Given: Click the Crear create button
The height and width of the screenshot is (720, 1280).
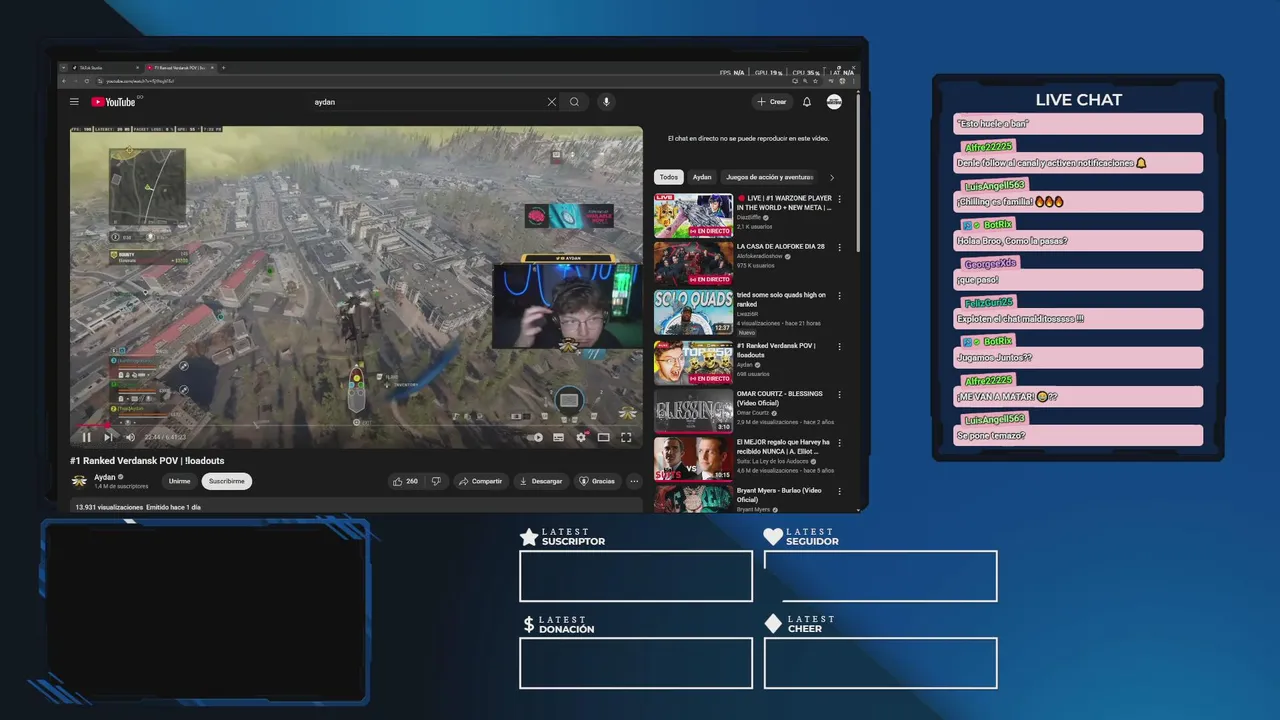Looking at the screenshot, I should 772,102.
